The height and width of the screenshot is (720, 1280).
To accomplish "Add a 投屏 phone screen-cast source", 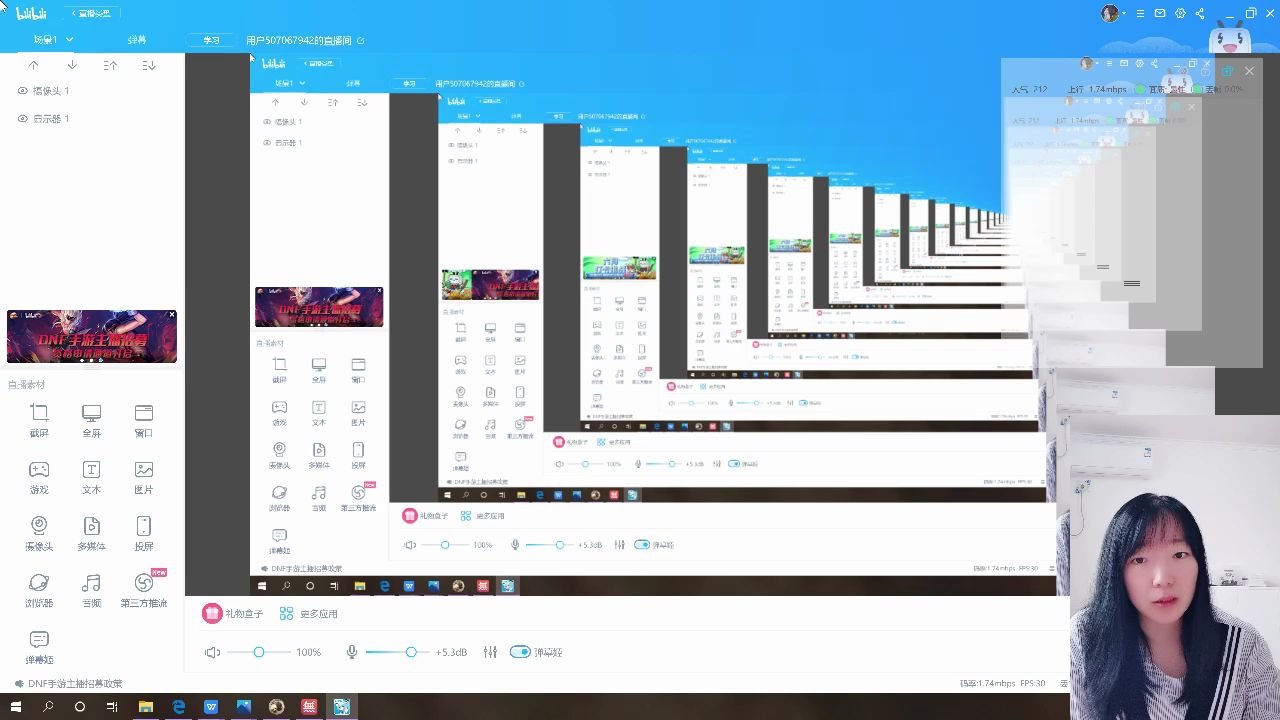I will point(144,534).
